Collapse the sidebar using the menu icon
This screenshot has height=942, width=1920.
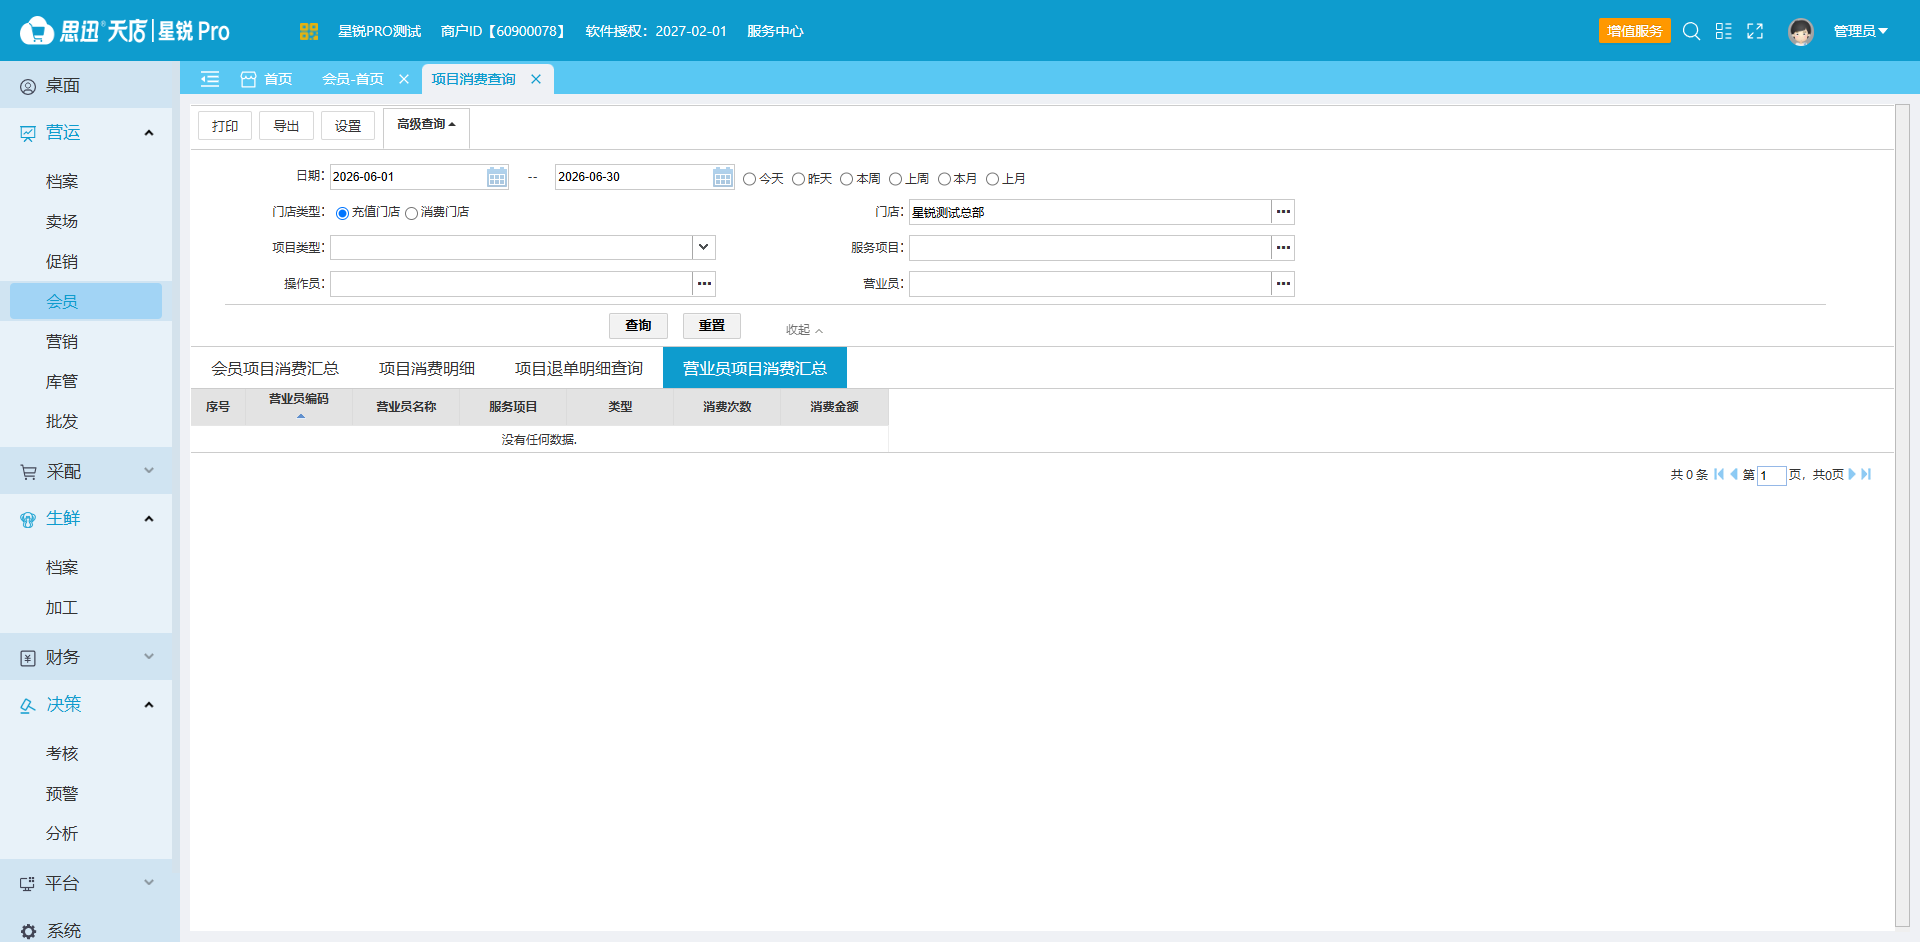point(210,79)
